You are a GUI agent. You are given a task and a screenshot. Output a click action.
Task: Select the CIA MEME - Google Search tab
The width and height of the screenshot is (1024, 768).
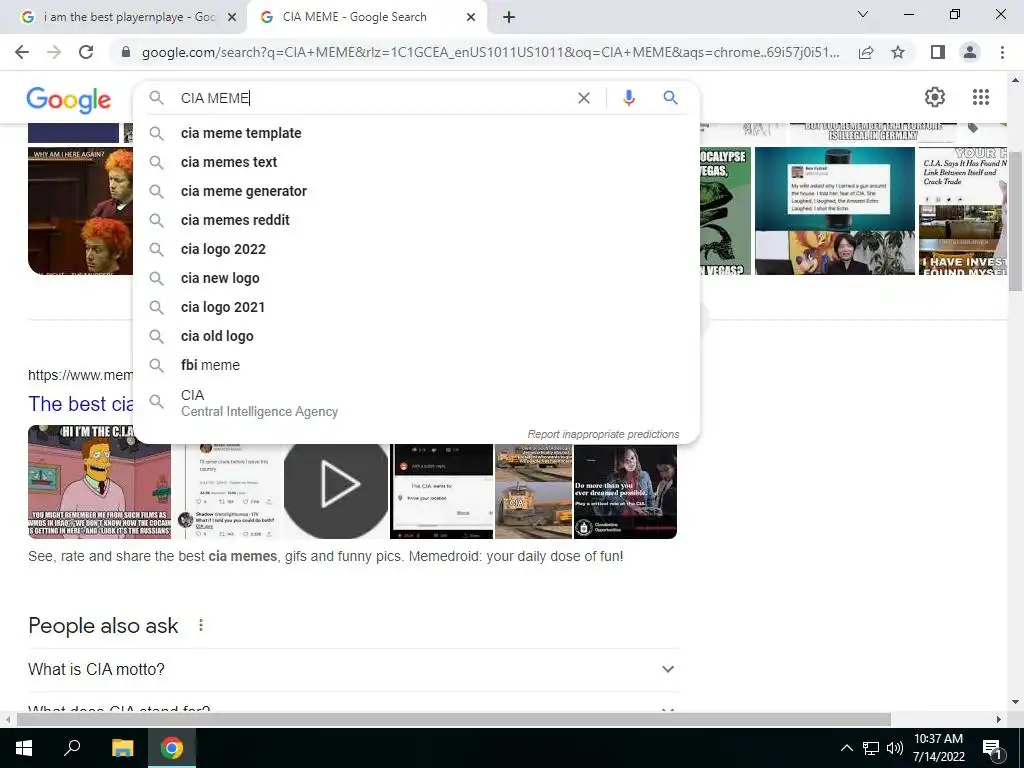(367, 17)
